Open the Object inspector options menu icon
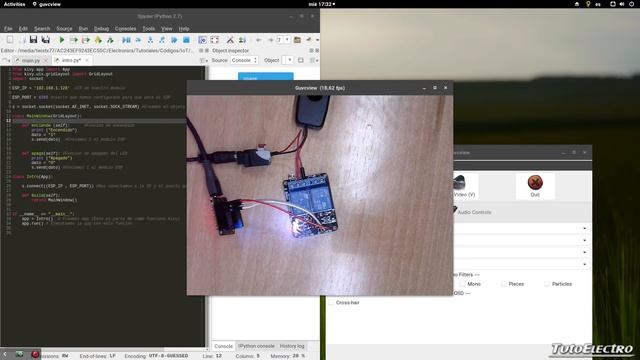The width and height of the screenshot is (640, 360). [313, 60]
